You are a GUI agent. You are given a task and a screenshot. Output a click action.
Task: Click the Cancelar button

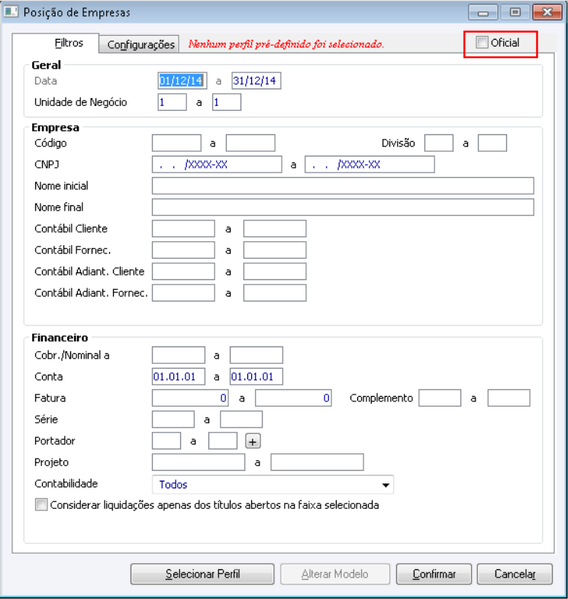pos(515,574)
